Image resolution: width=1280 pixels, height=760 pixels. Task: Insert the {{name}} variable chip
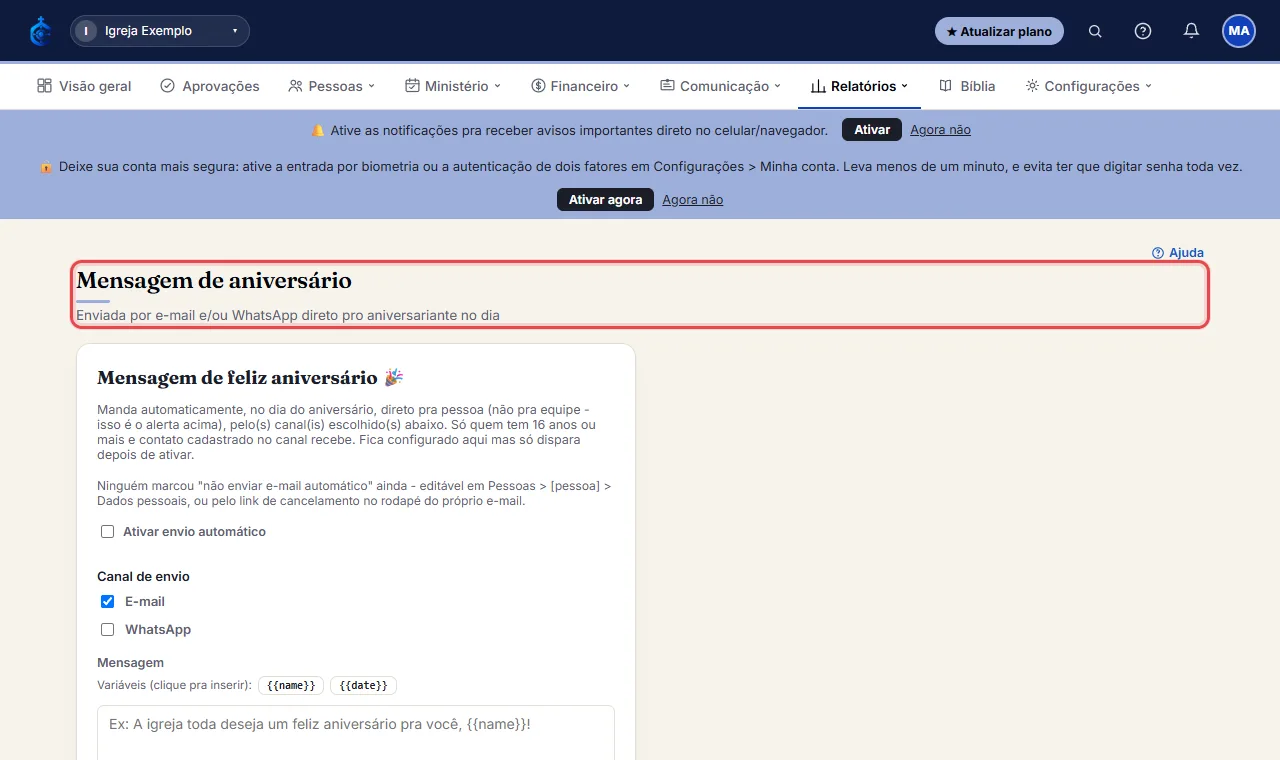pos(291,685)
